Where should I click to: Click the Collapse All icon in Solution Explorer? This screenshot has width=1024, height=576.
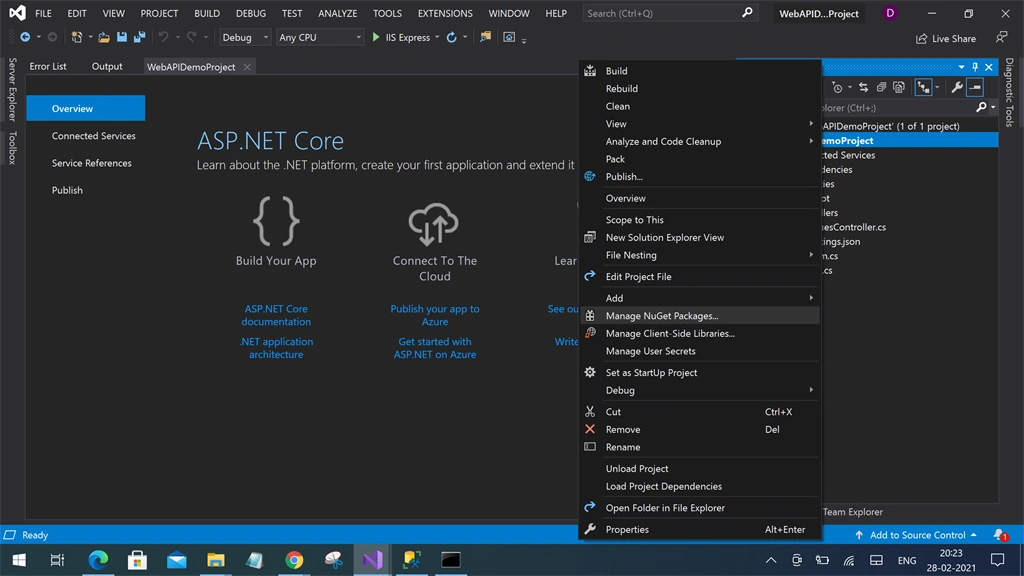pyautogui.click(x=881, y=87)
